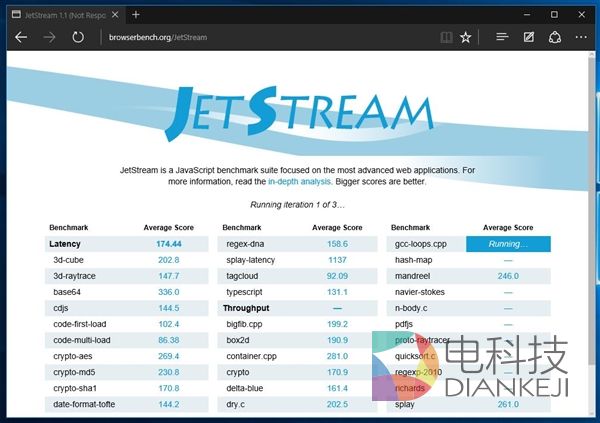Refresh the JetStream page
This screenshot has height=423, width=600.
(x=78, y=37)
